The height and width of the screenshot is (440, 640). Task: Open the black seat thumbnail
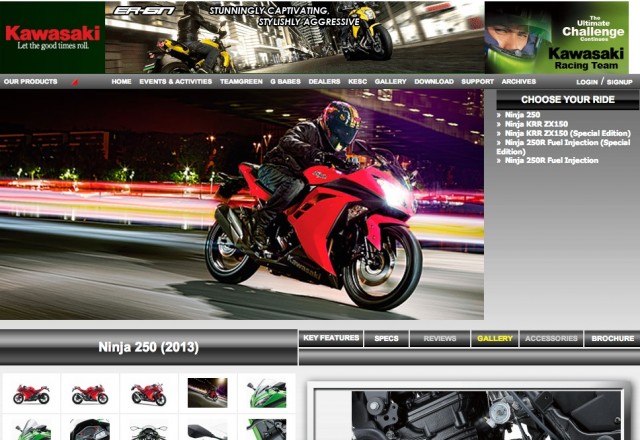207,427
